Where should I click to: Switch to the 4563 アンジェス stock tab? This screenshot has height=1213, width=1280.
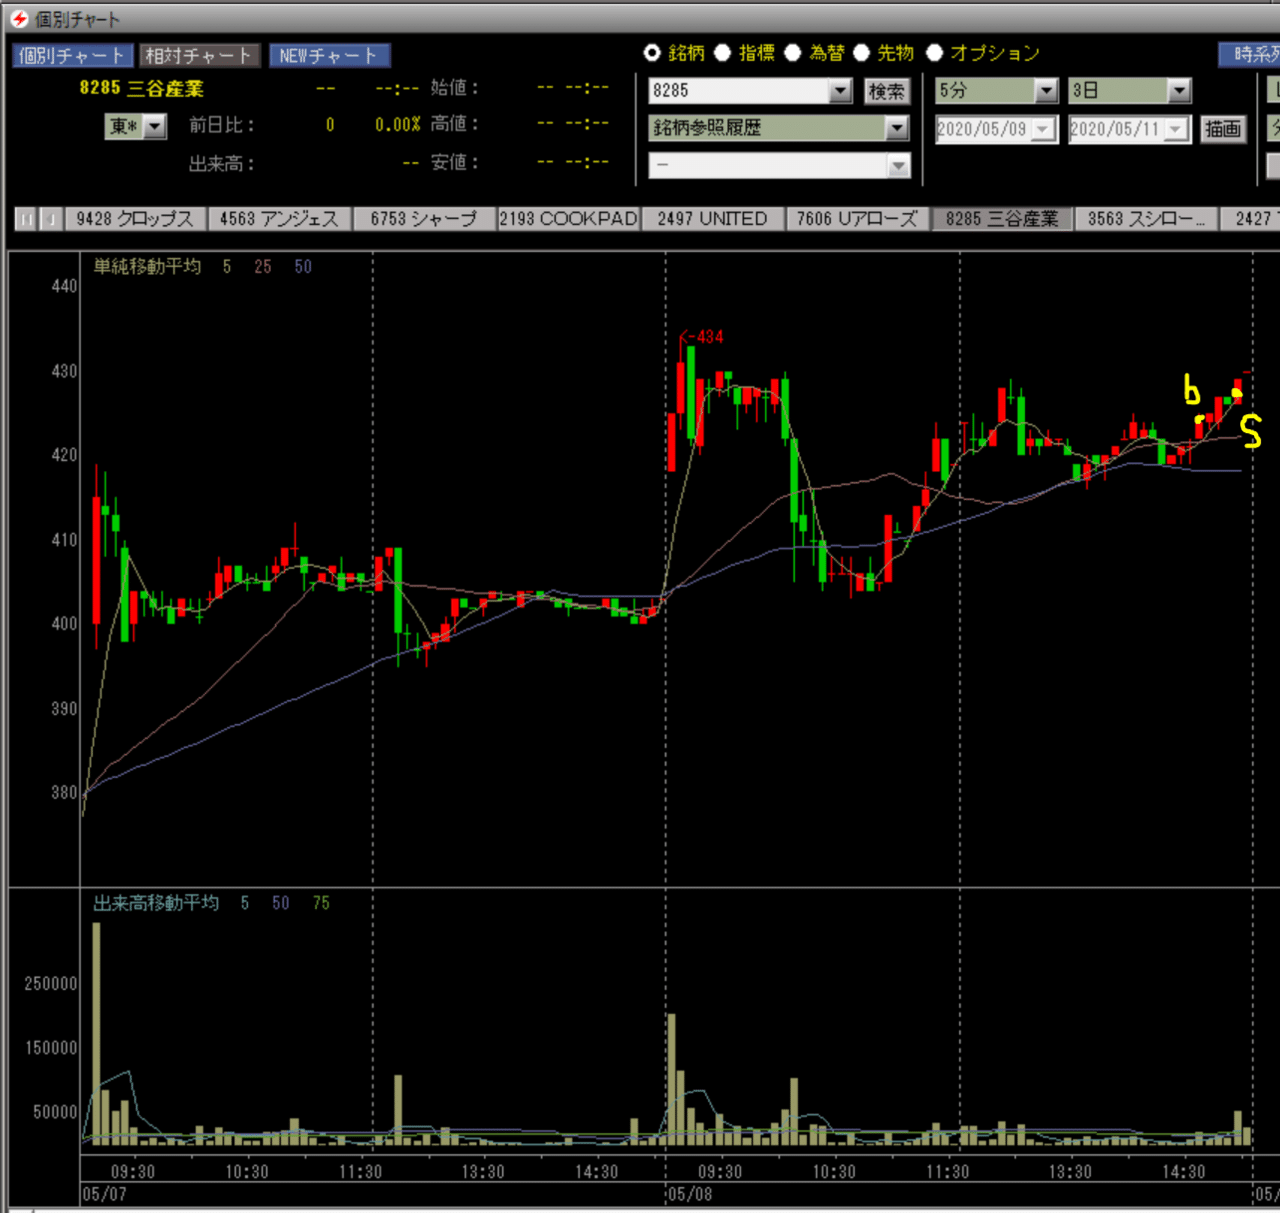click(280, 219)
